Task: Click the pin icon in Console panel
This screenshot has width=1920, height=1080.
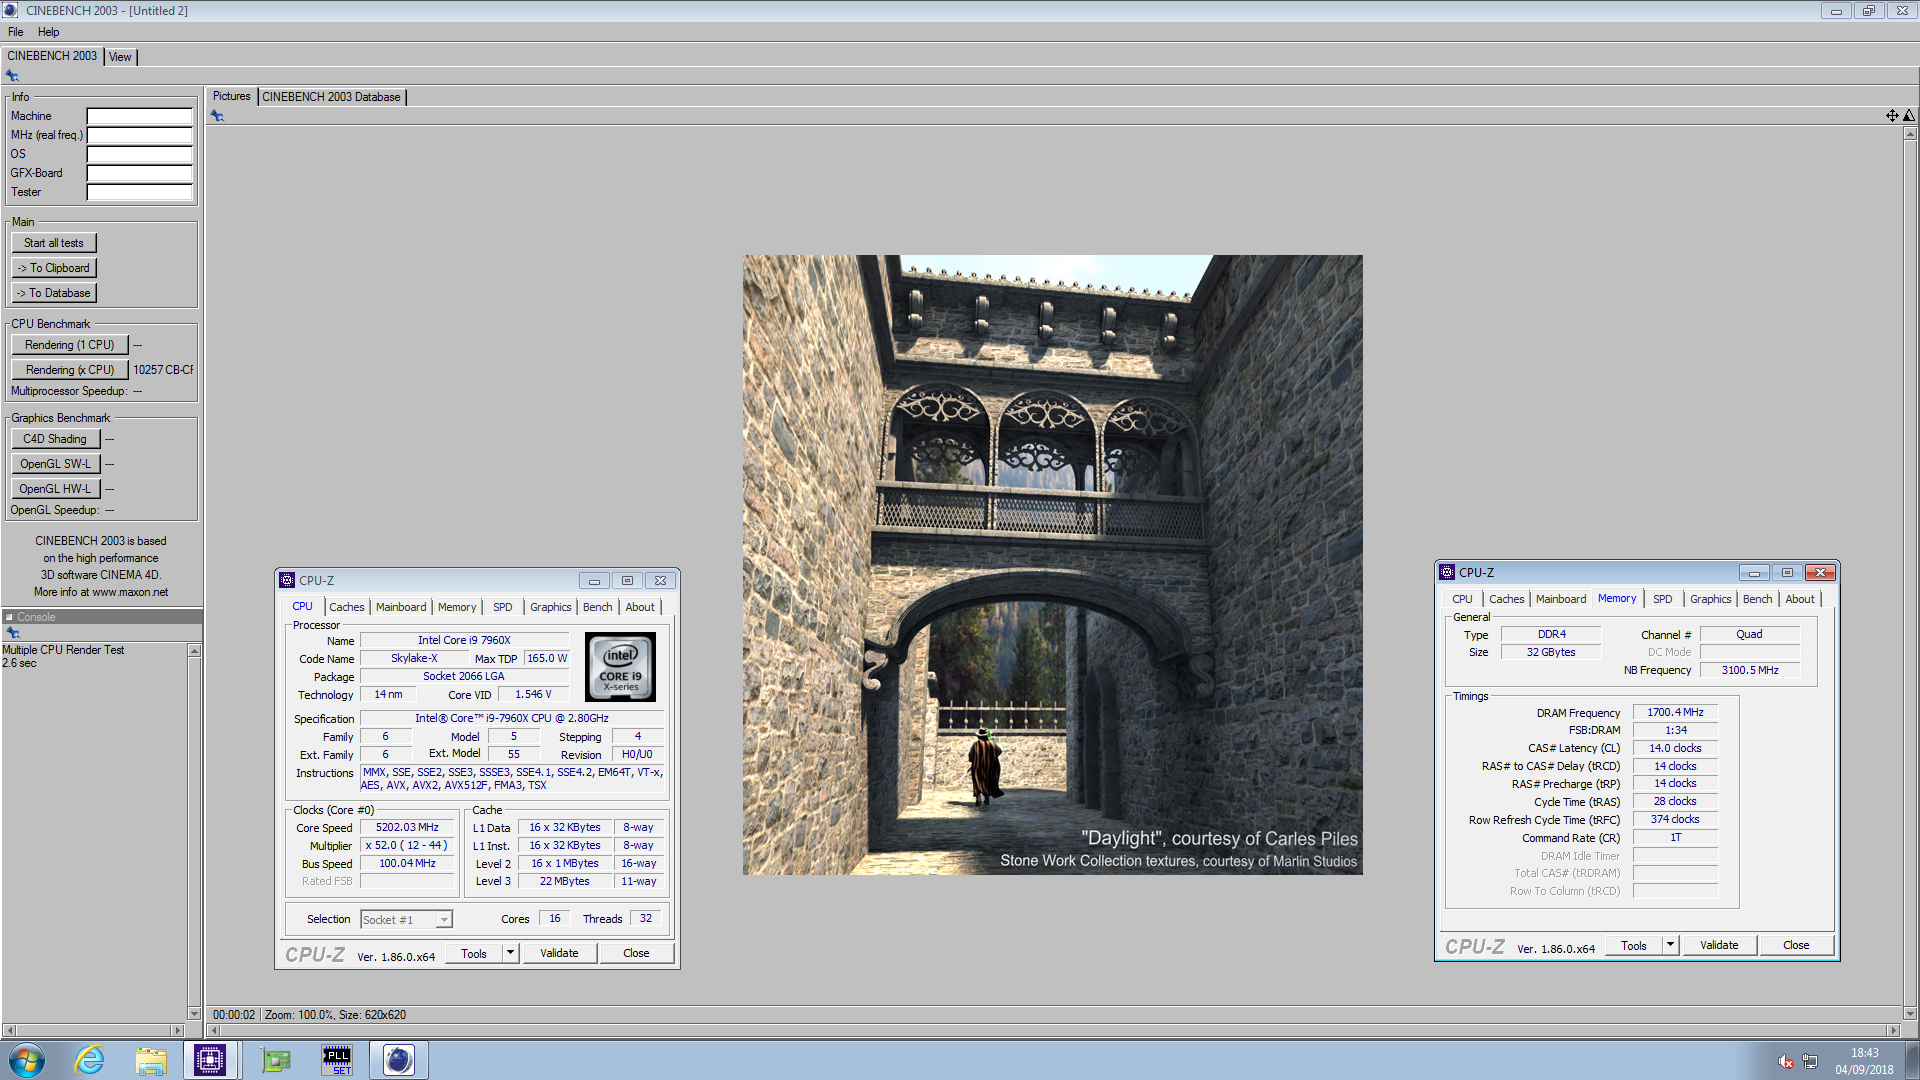Action: [13, 633]
